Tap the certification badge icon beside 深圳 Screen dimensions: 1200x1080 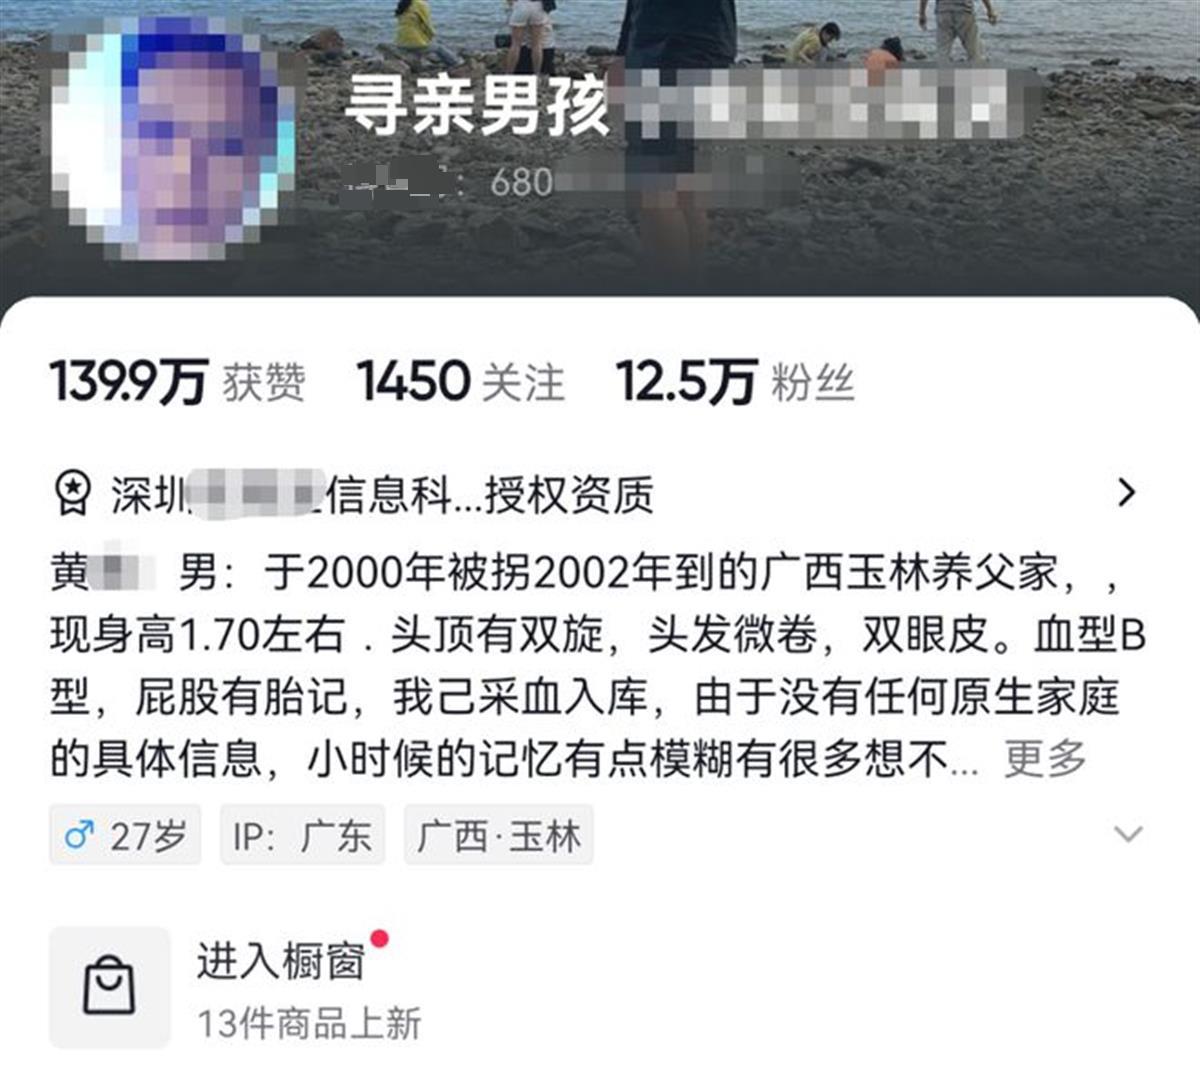72,493
